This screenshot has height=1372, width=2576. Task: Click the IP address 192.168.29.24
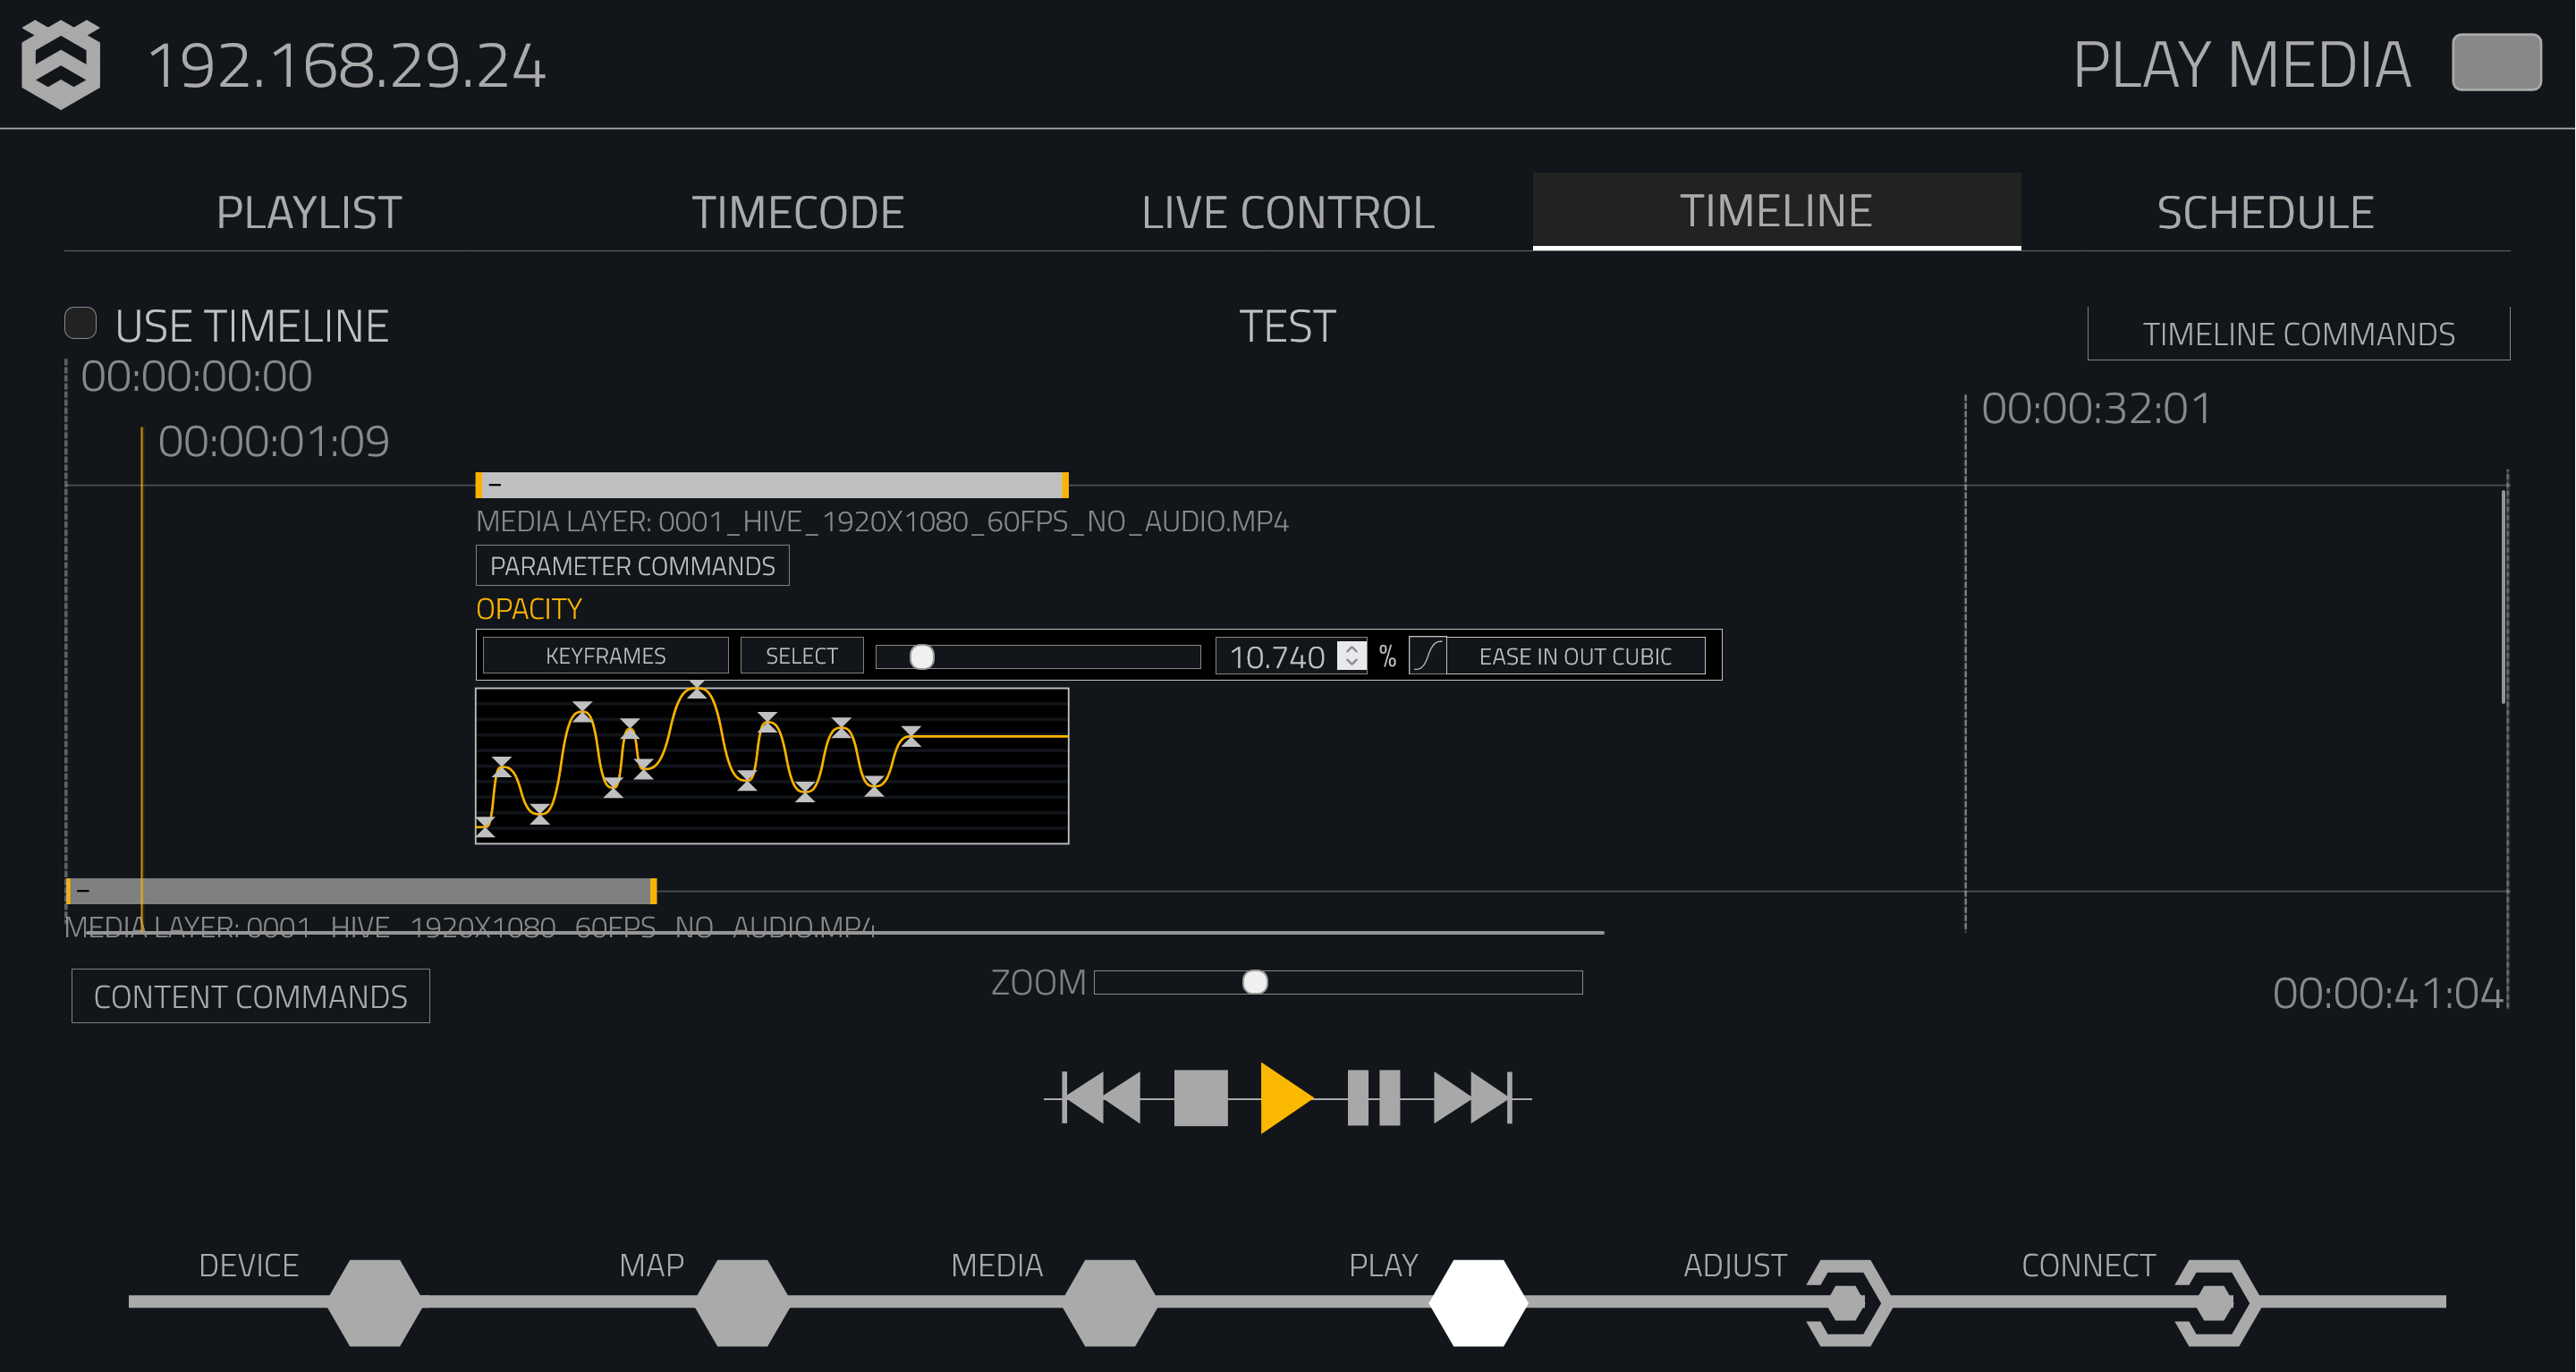click(347, 66)
